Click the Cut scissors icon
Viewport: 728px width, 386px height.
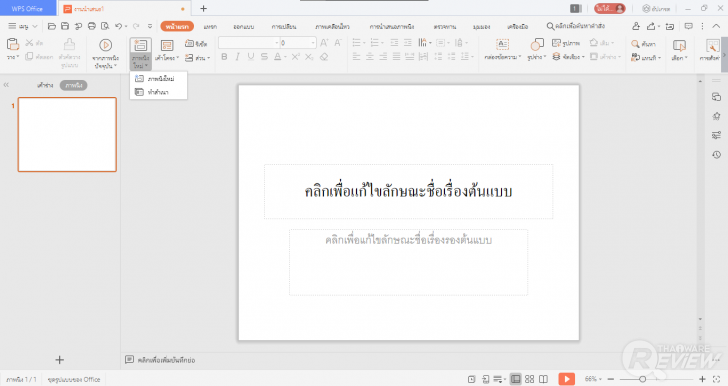pos(29,43)
